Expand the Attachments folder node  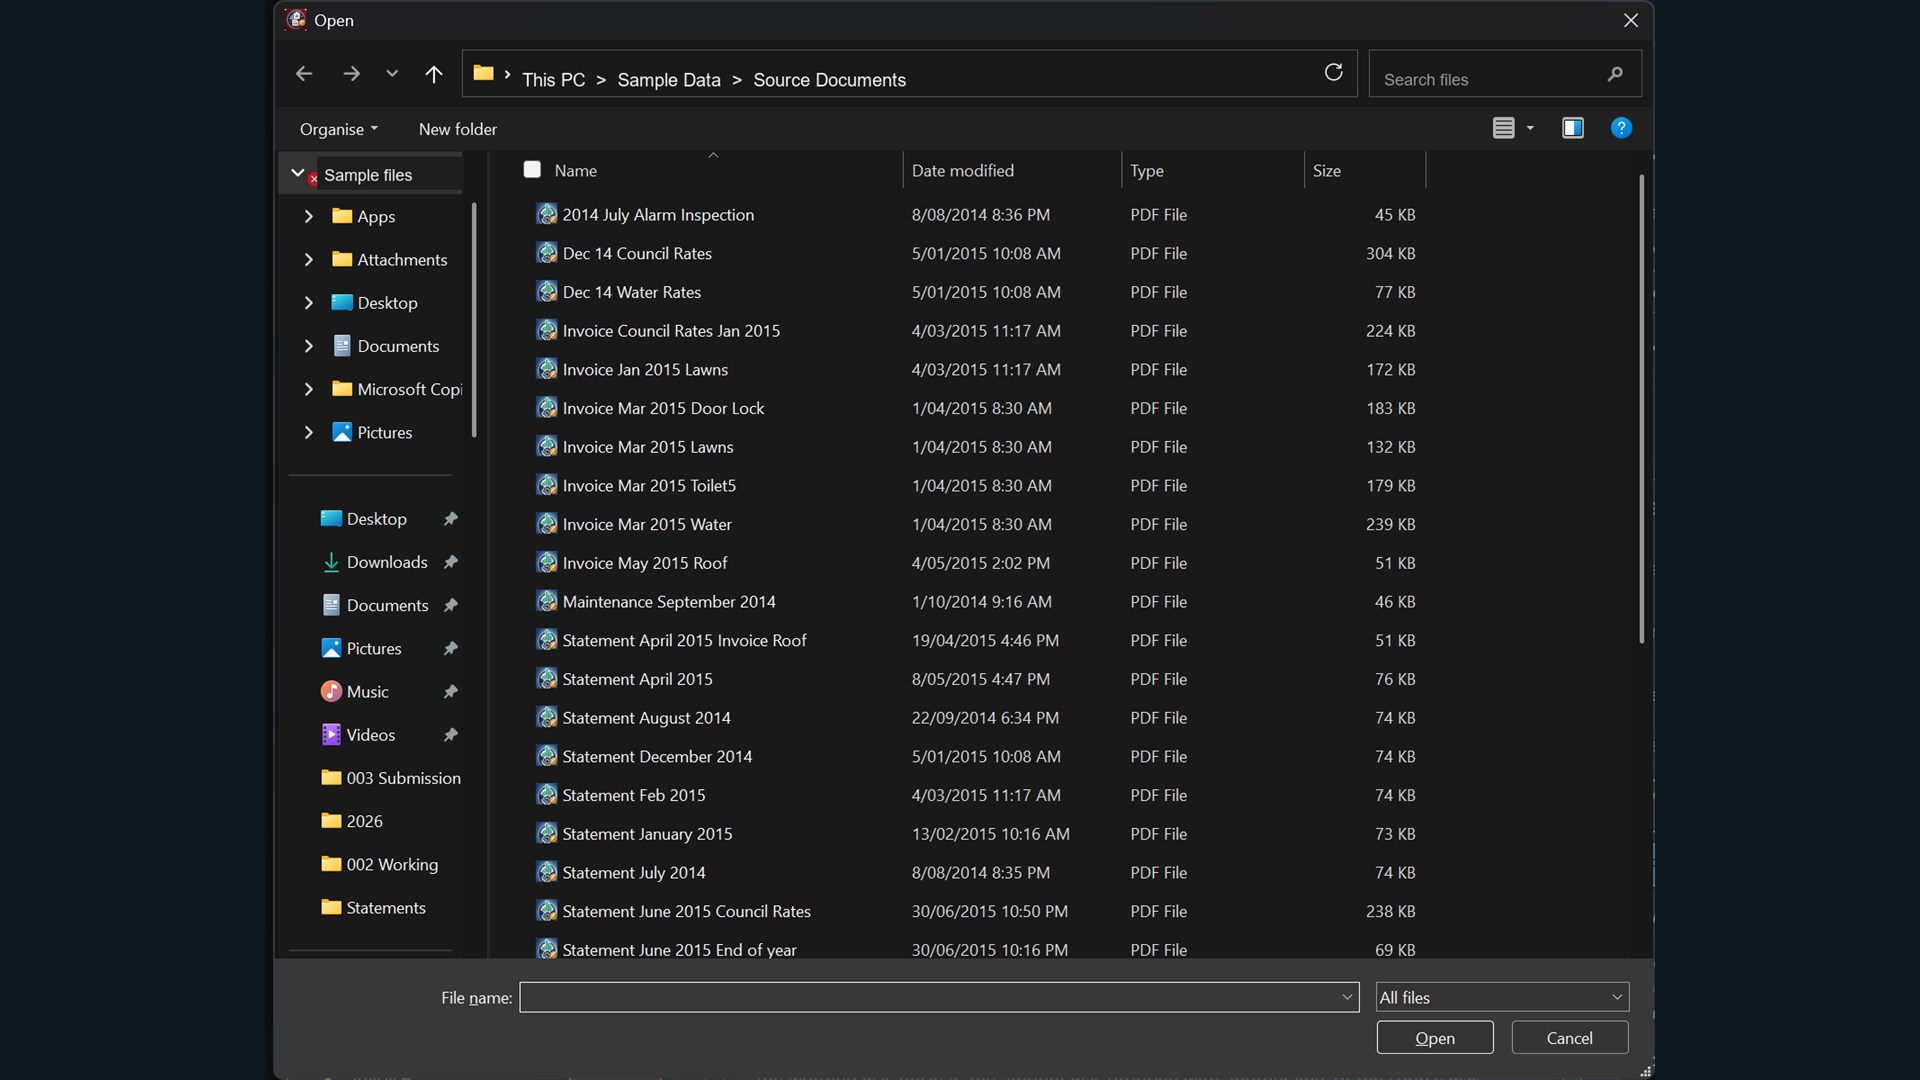(x=308, y=259)
